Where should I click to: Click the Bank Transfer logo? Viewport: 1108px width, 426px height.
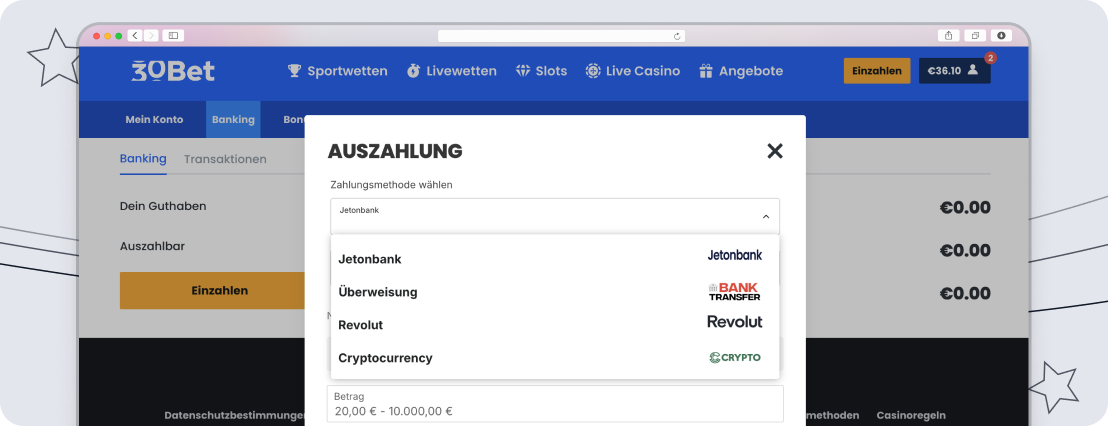coord(735,292)
